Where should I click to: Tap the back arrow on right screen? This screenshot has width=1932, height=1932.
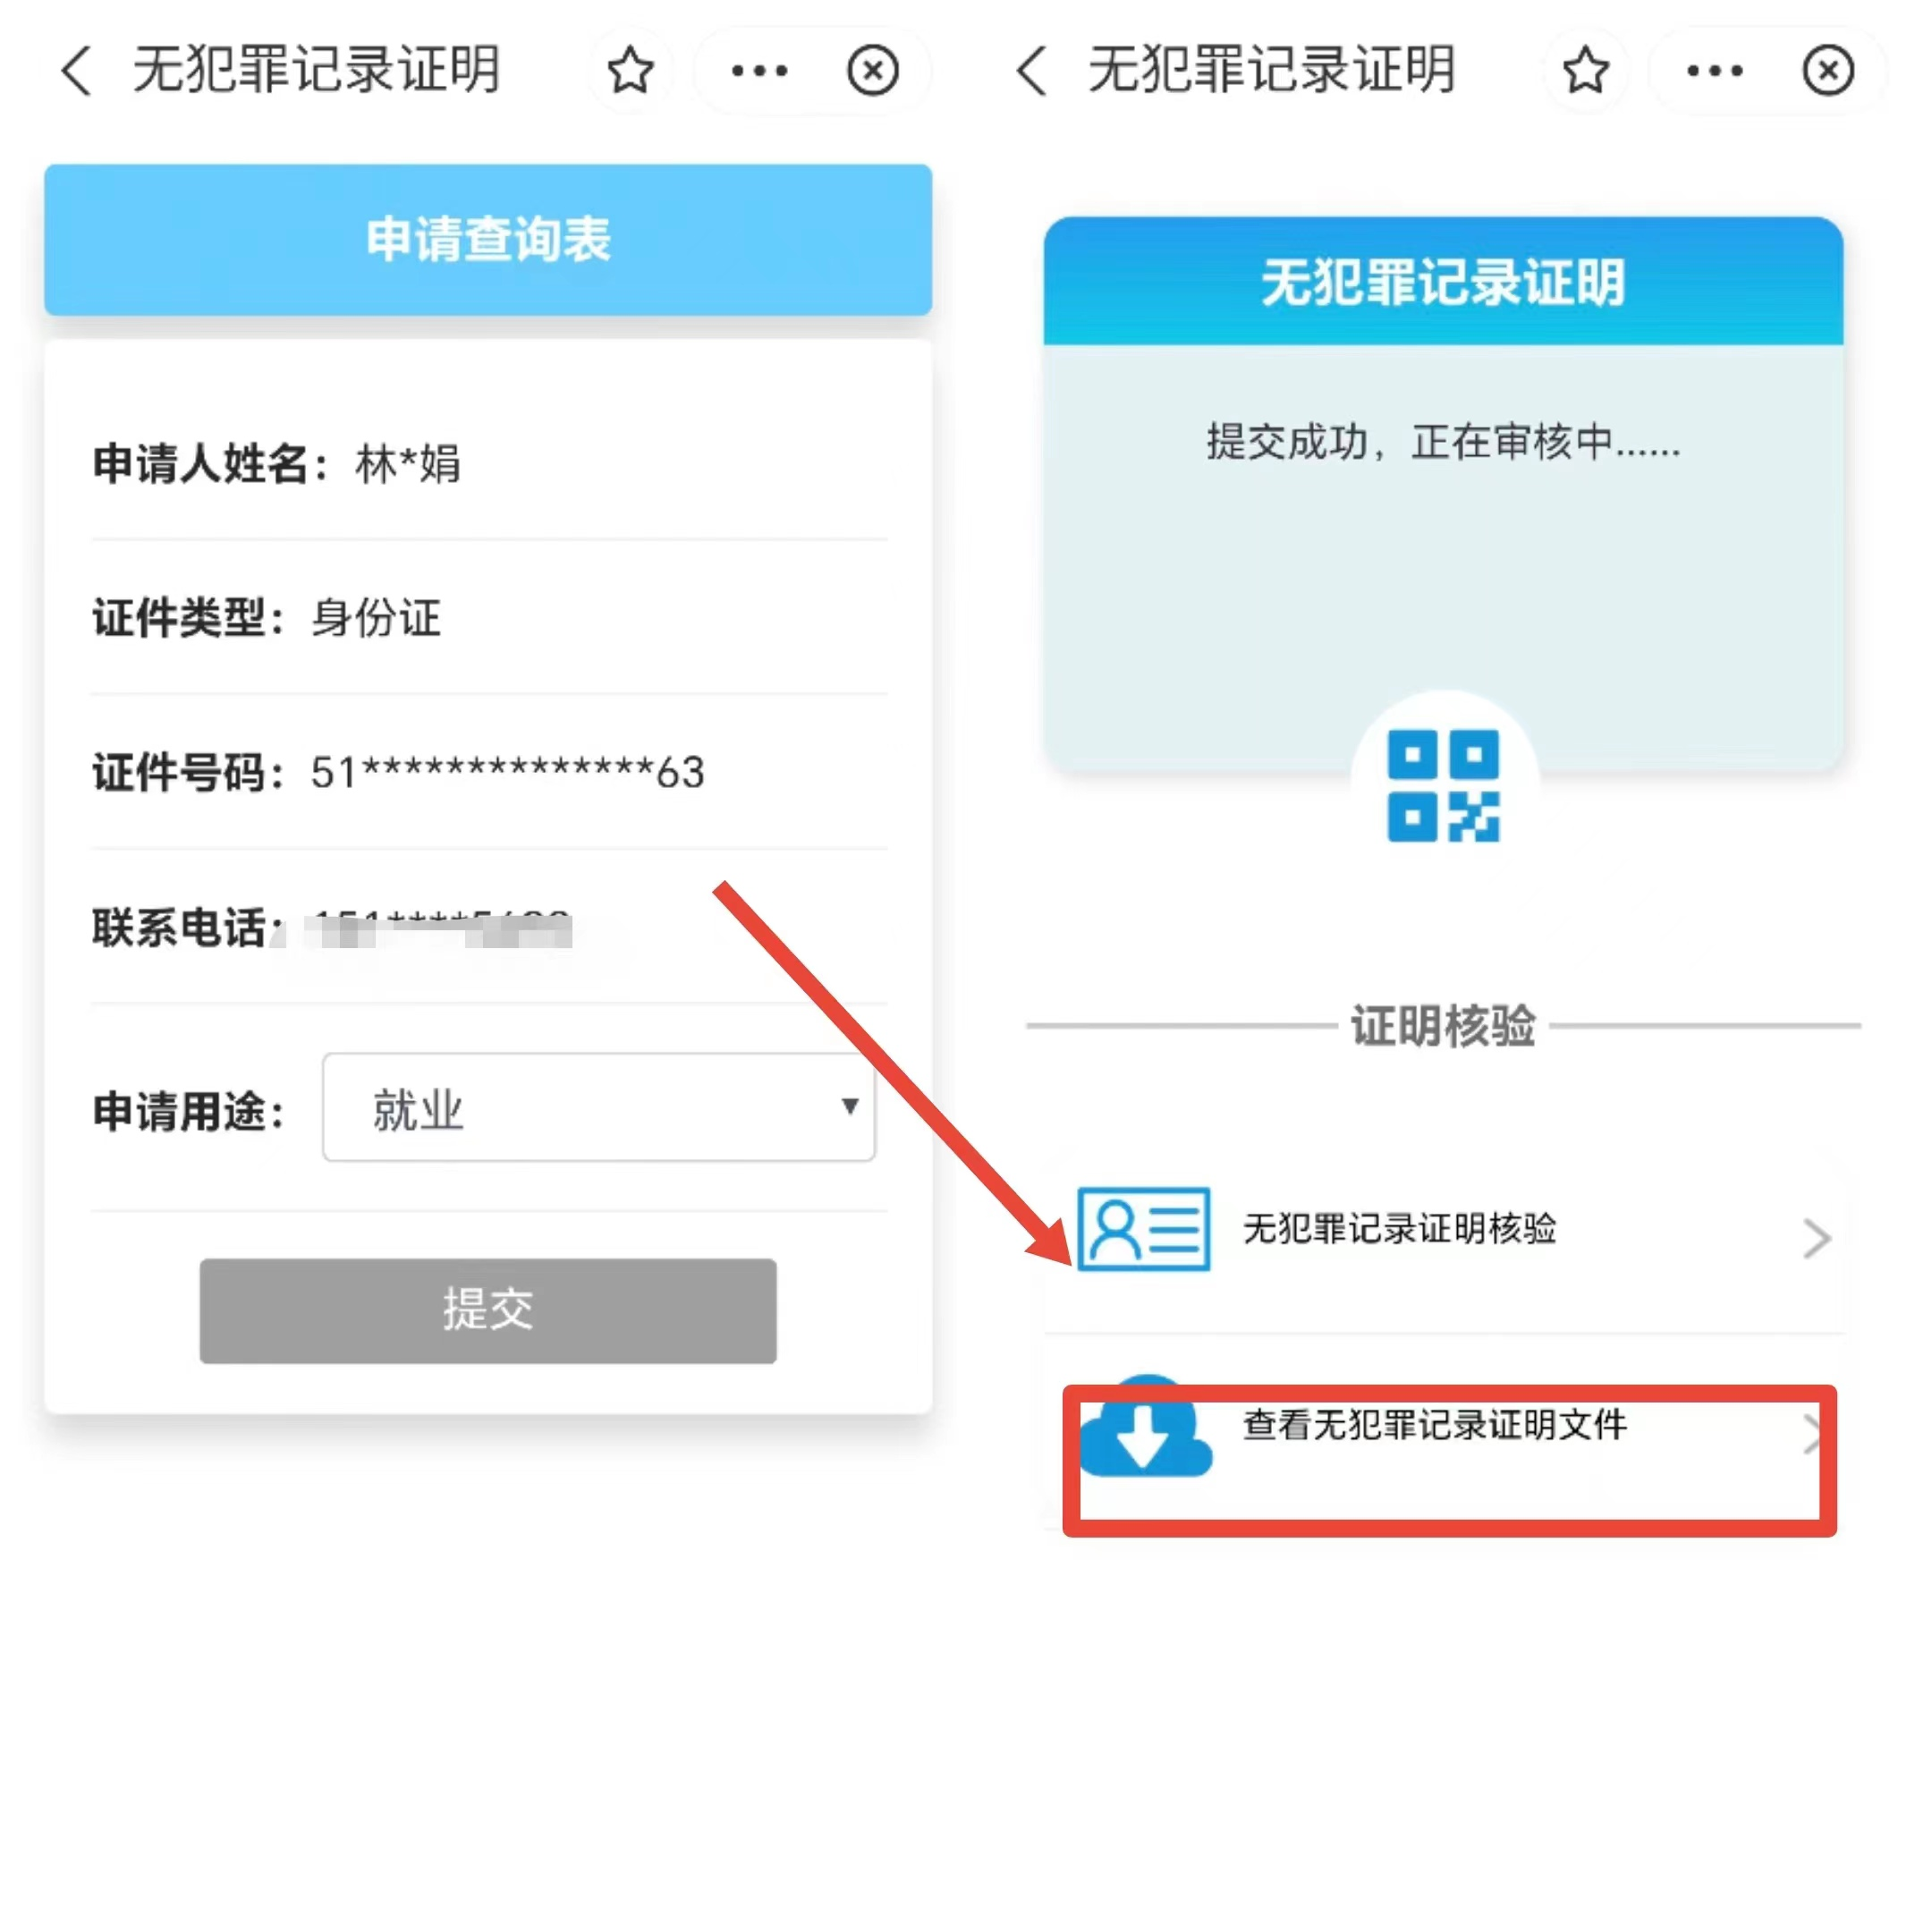[x=1032, y=71]
